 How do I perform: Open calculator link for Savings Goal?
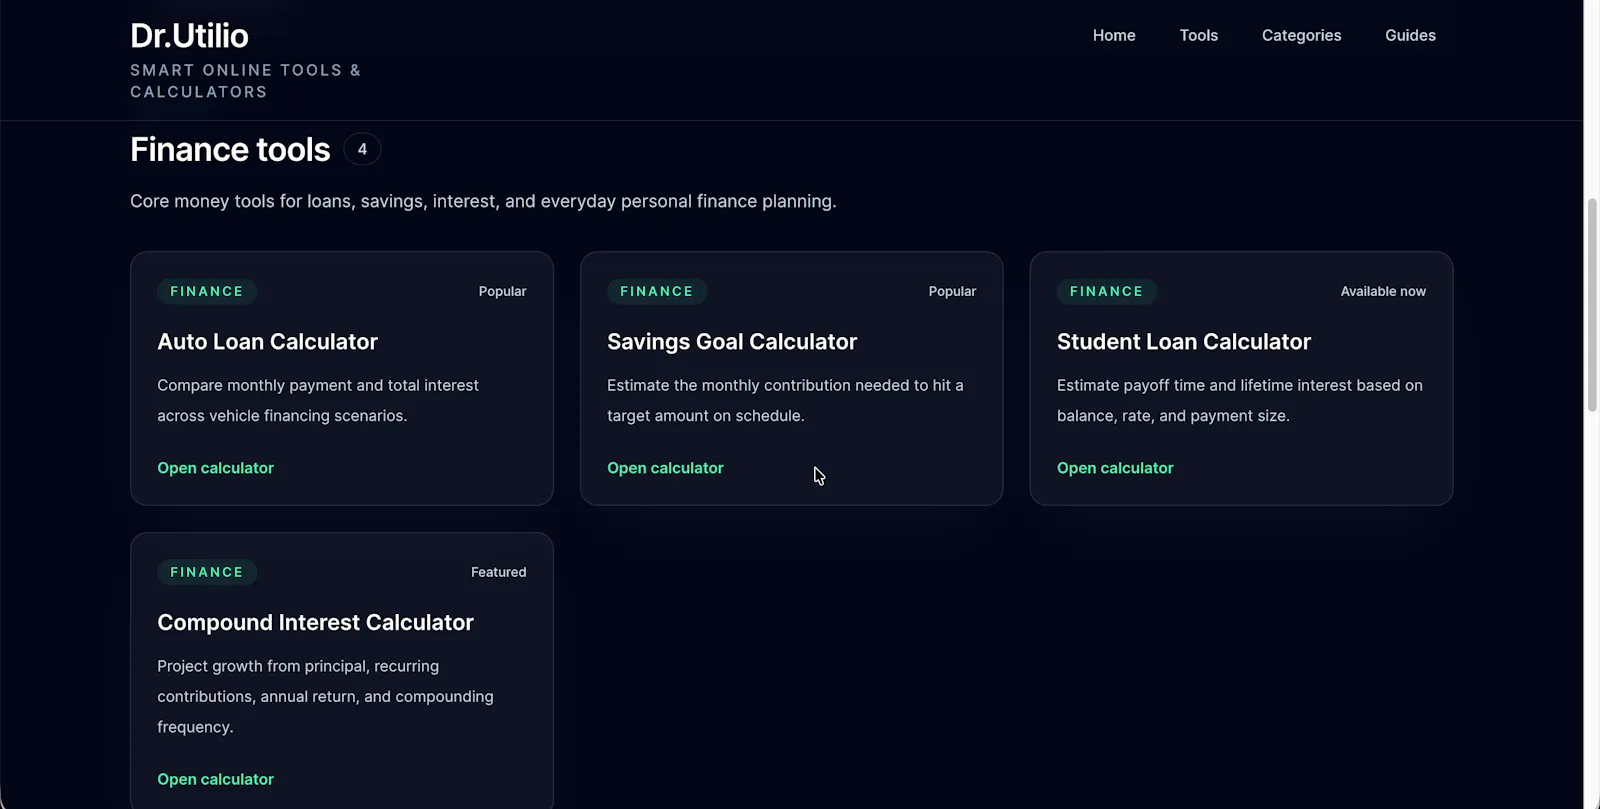pyautogui.click(x=665, y=468)
